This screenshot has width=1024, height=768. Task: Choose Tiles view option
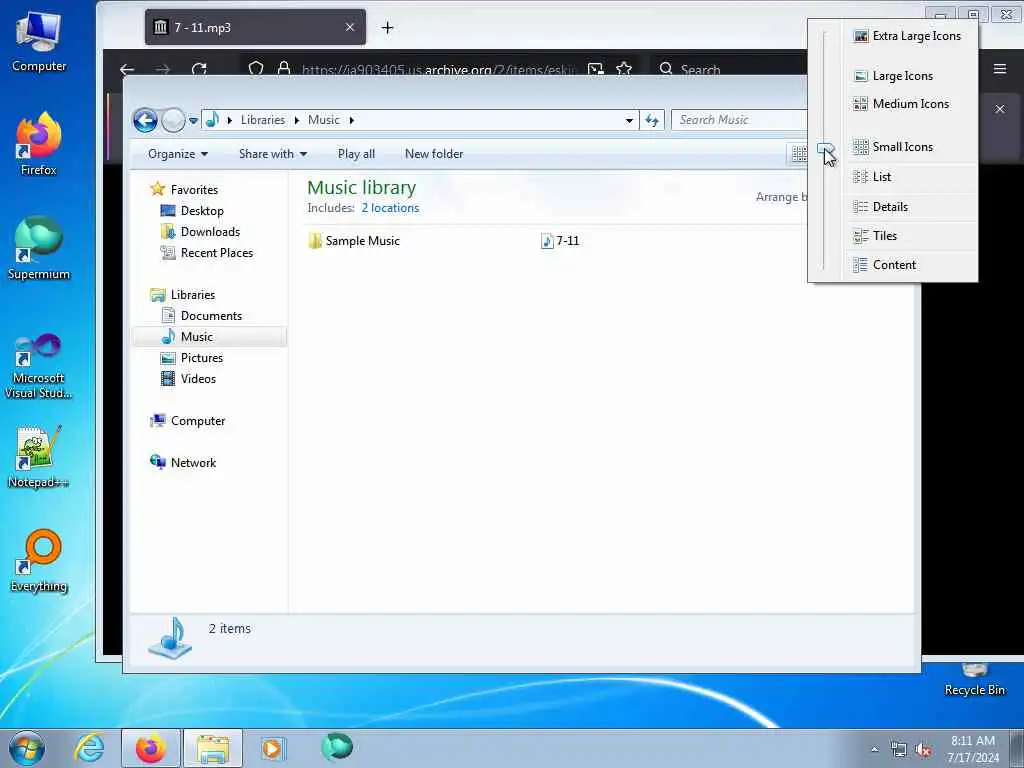tap(875, 236)
